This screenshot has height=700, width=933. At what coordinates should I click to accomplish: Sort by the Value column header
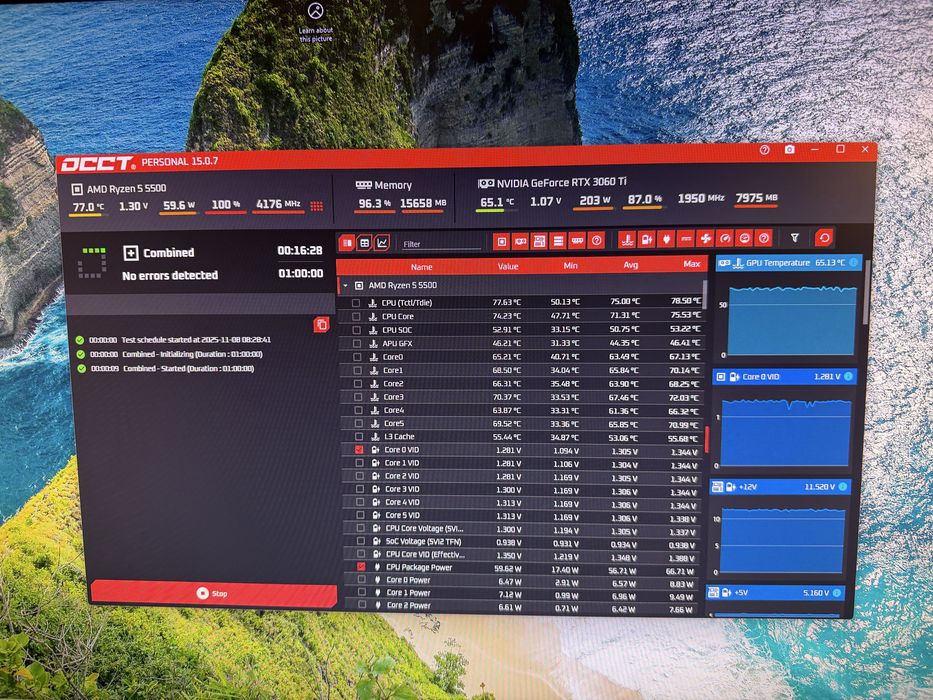point(508,266)
